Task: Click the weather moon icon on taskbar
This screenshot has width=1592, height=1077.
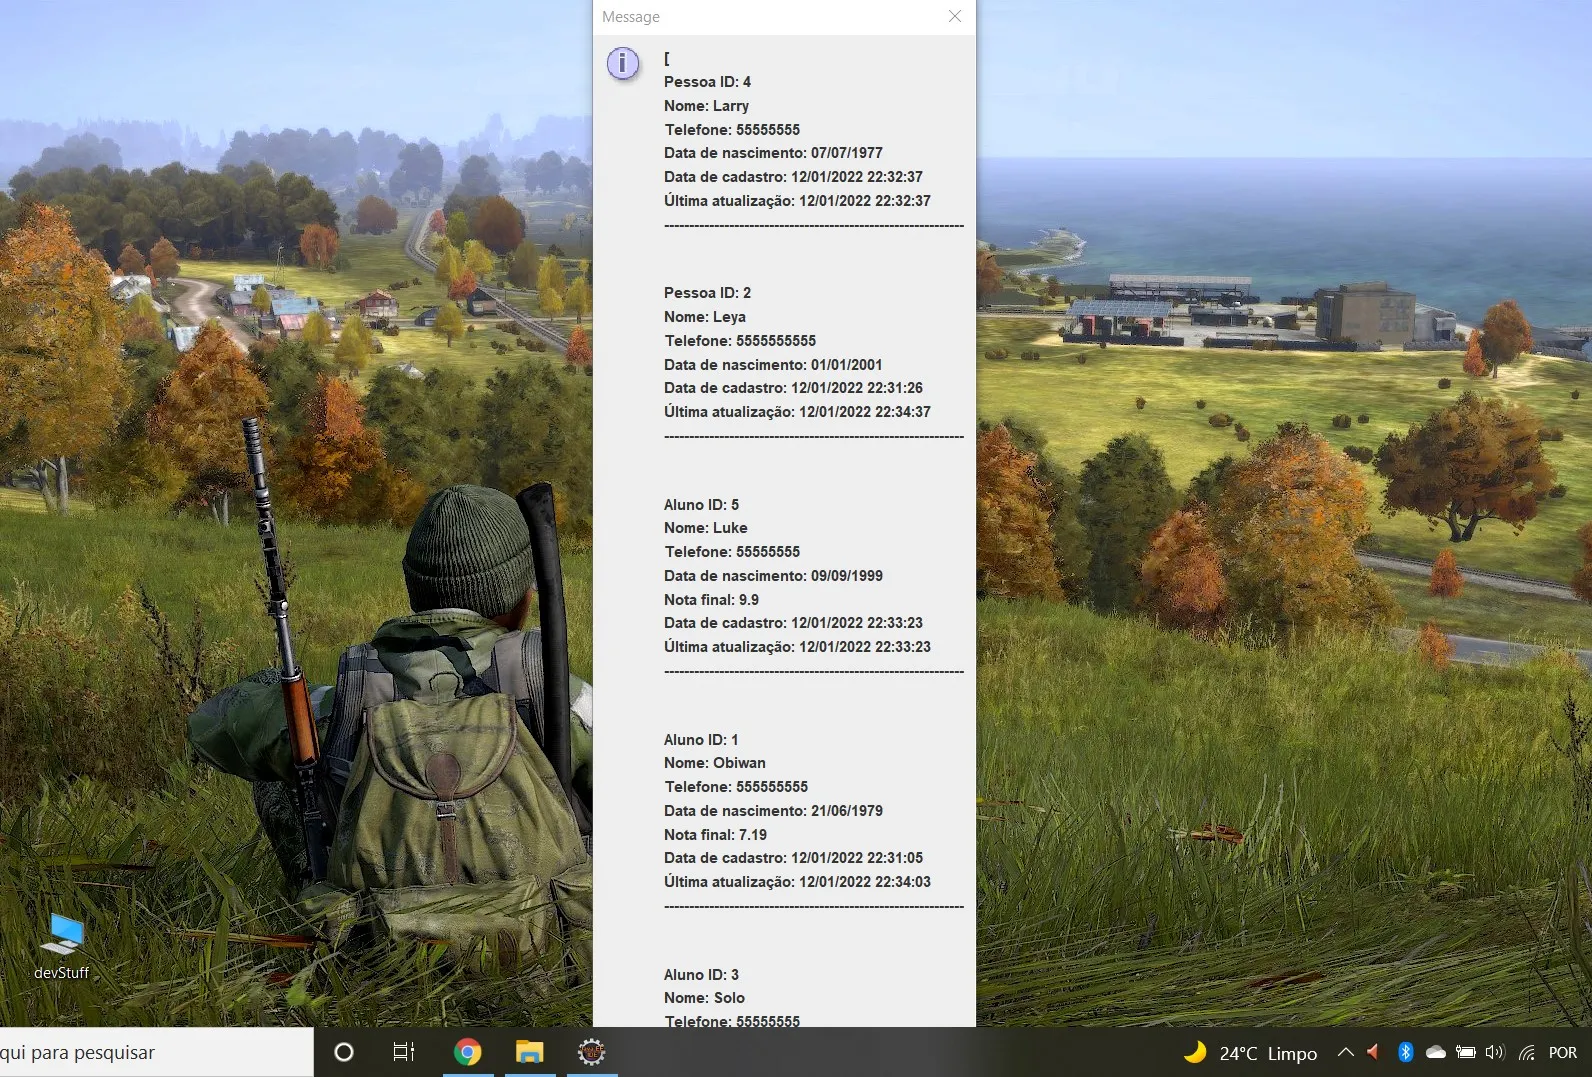Action: tap(1195, 1052)
